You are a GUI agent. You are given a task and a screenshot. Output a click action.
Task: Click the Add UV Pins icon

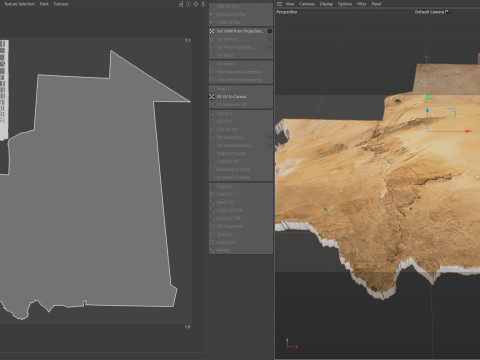(211, 6)
